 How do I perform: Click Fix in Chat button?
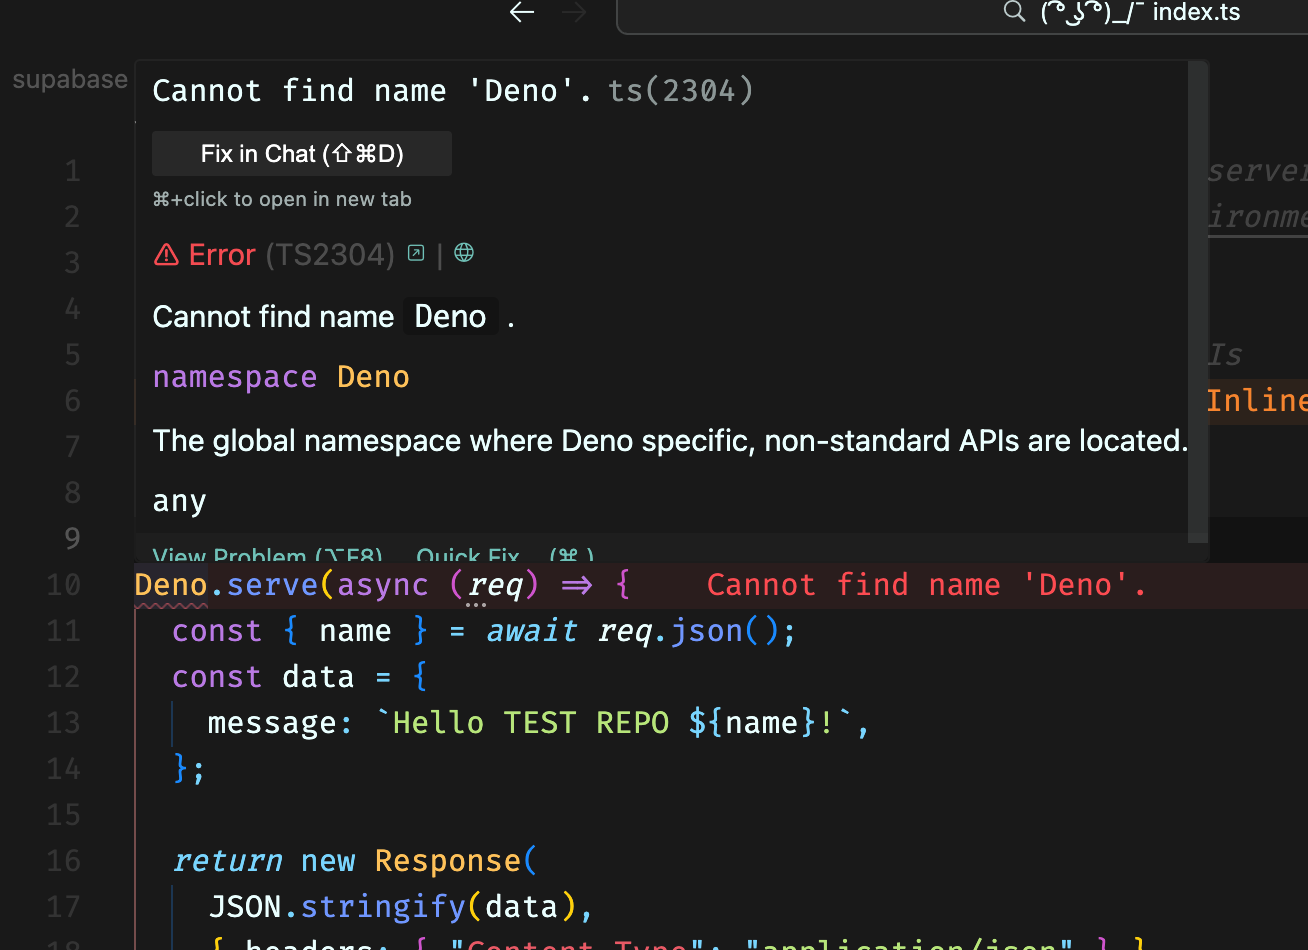click(x=302, y=154)
